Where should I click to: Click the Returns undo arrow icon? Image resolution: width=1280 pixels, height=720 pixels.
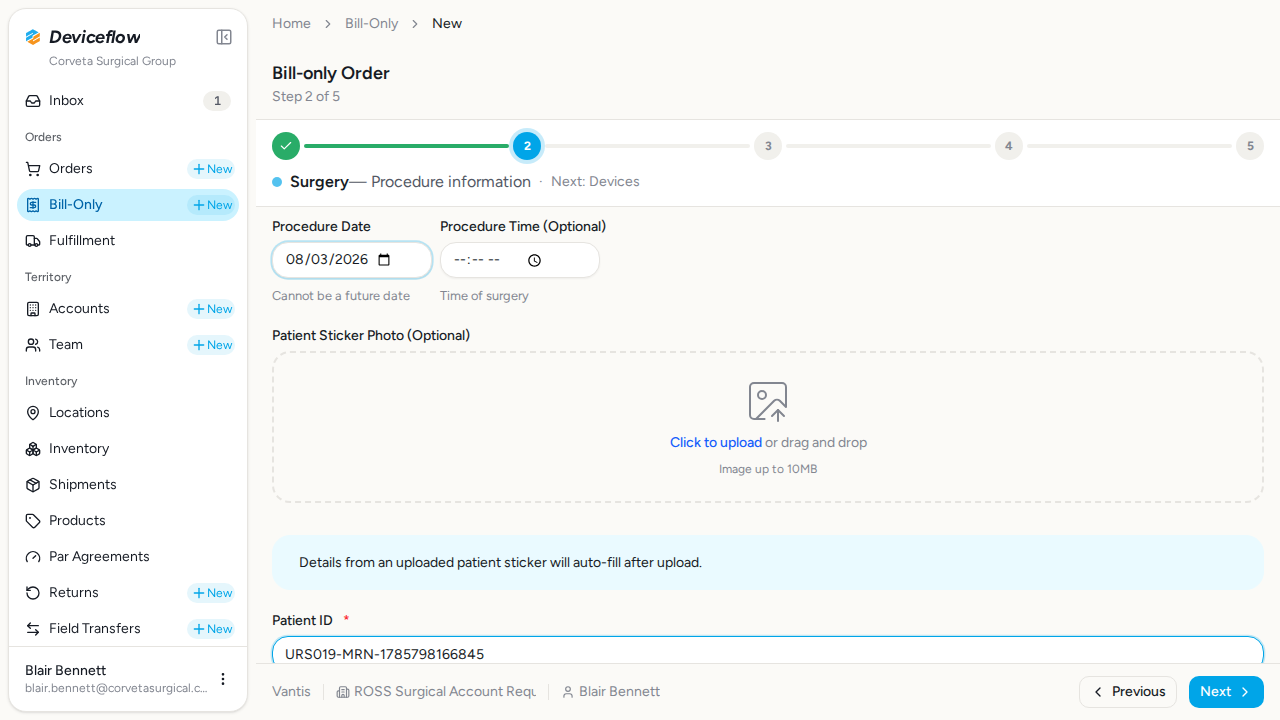(33, 593)
